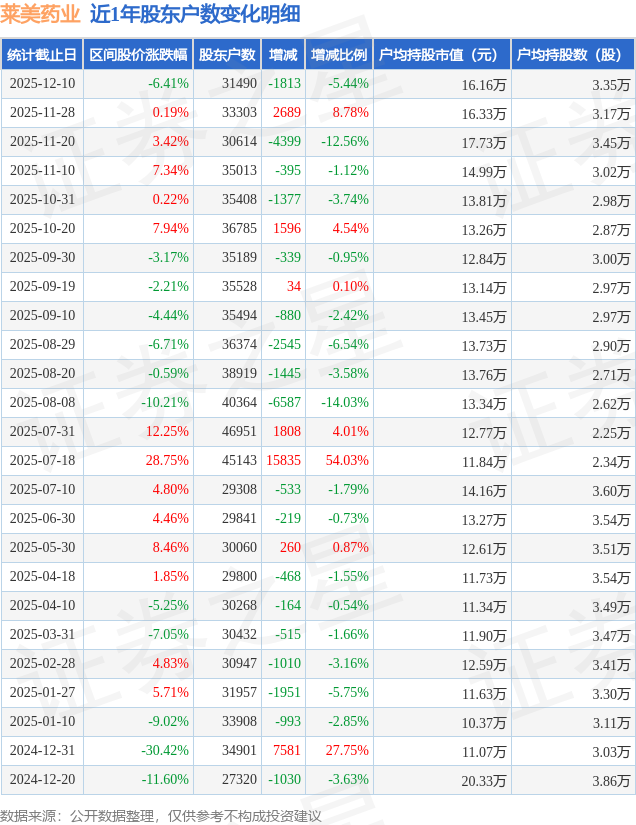This screenshot has width=636, height=825.
Task: Click the 增减 column header
Action: pyautogui.click(x=283, y=55)
